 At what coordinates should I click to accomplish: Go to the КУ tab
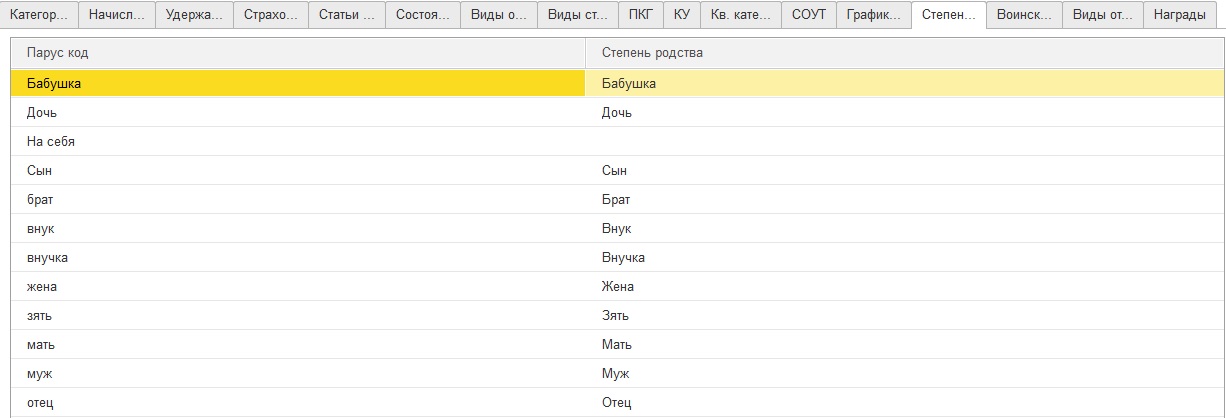pyautogui.click(x=681, y=15)
